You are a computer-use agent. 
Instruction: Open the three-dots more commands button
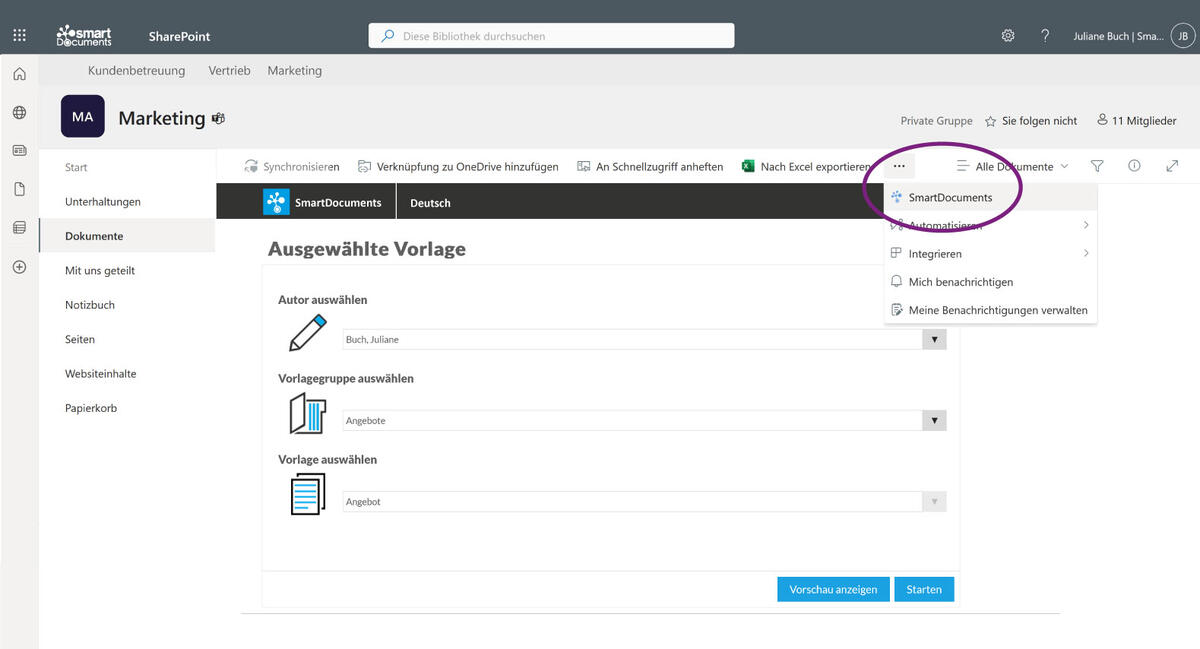click(x=899, y=166)
